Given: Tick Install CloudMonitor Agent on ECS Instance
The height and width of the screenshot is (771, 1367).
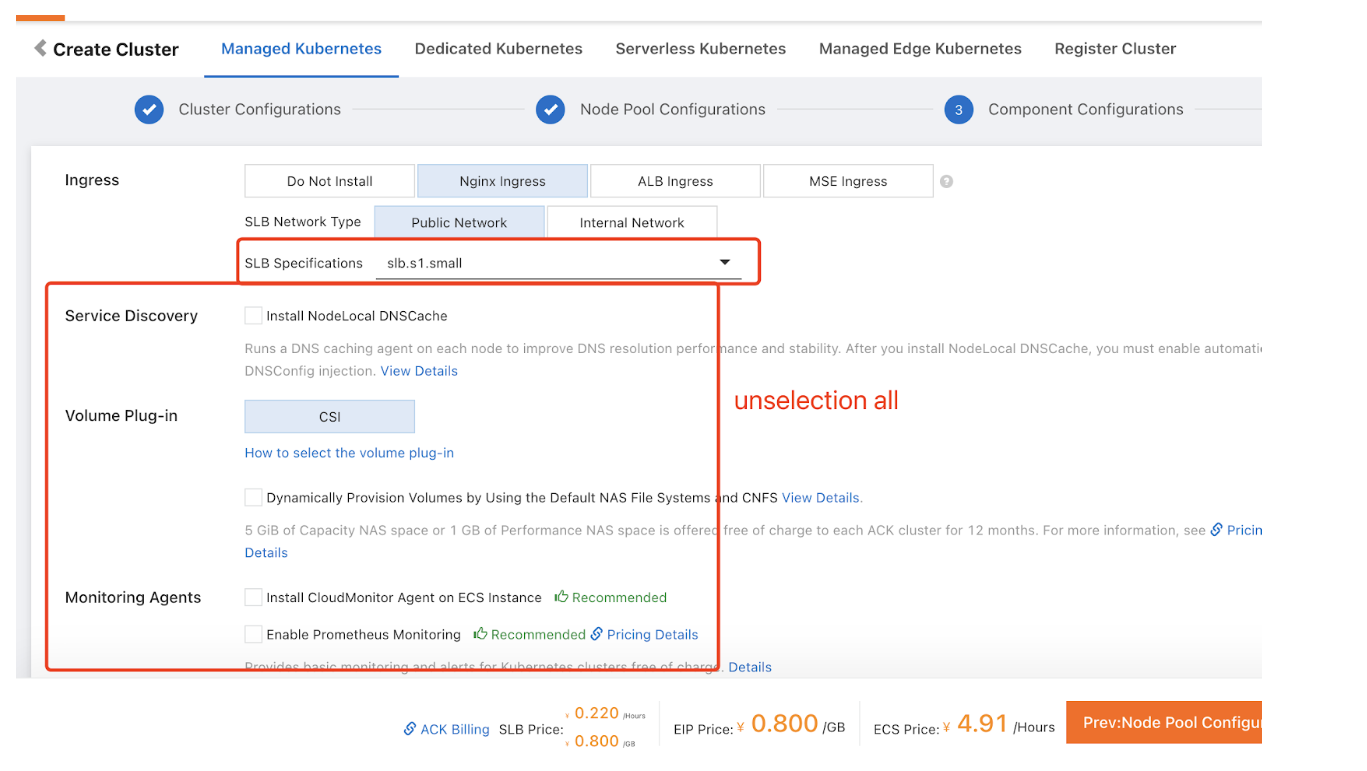Looking at the screenshot, I should [254, 597].
